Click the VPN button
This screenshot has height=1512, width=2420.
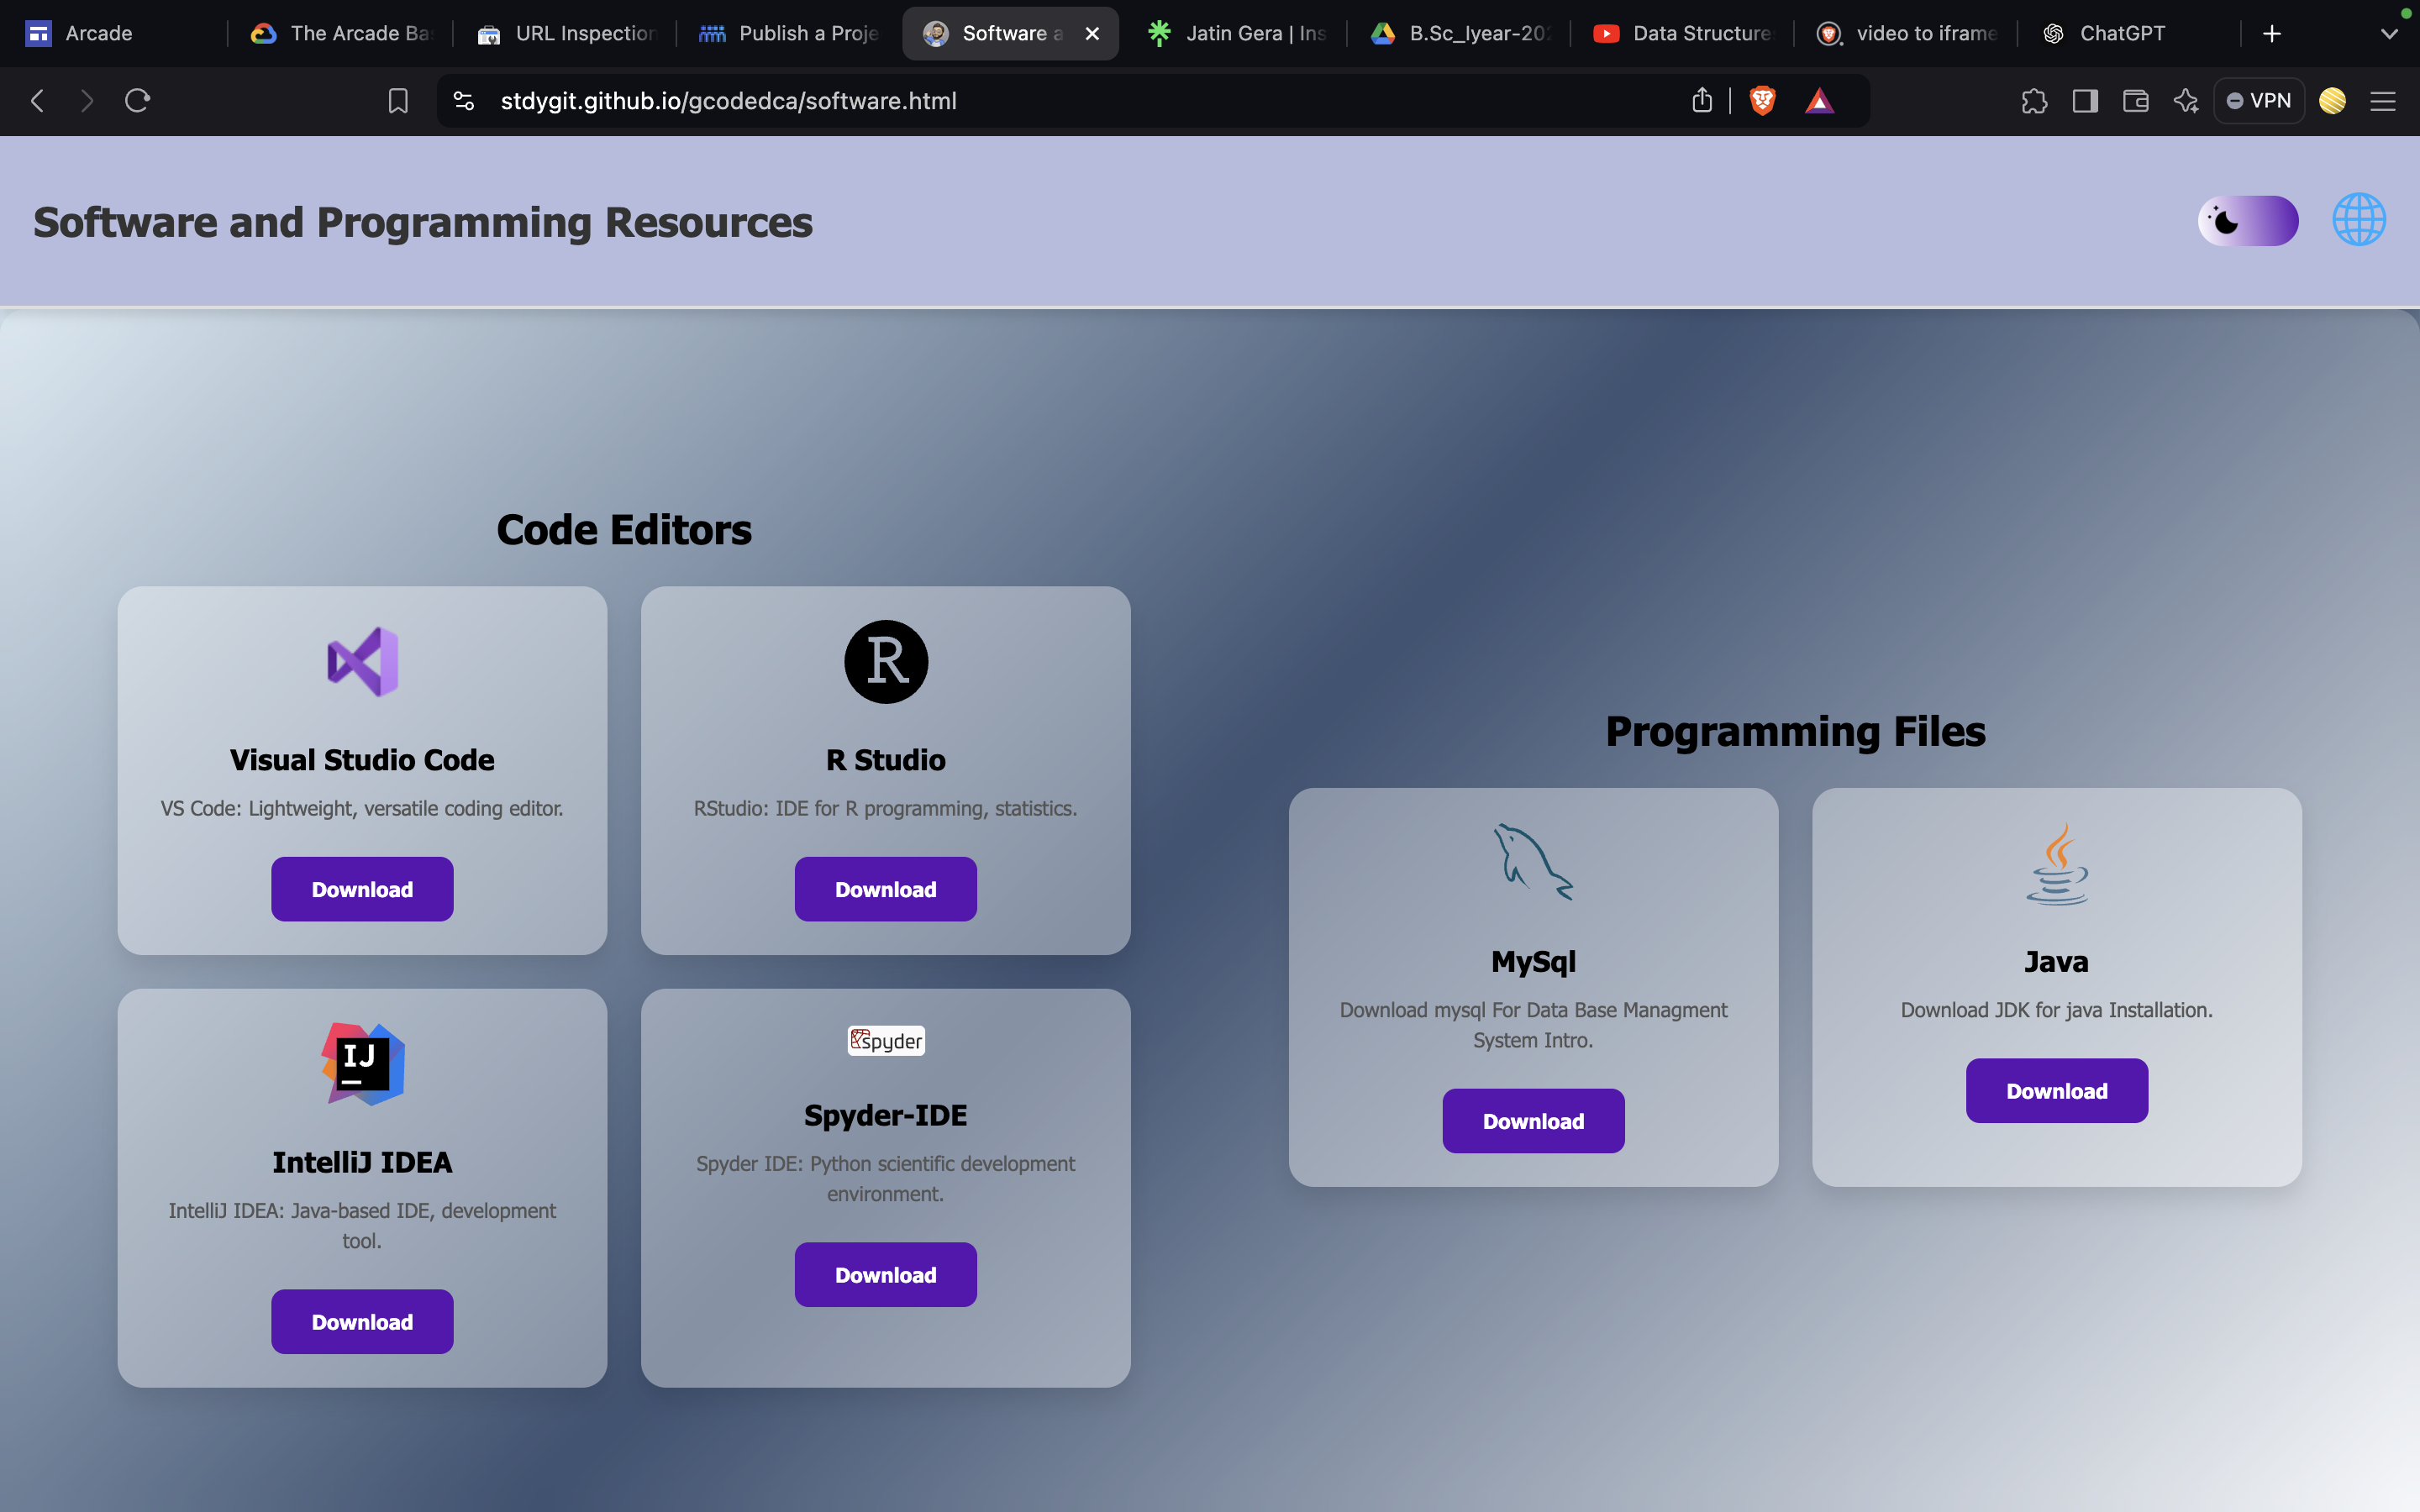click(2259, 101)
